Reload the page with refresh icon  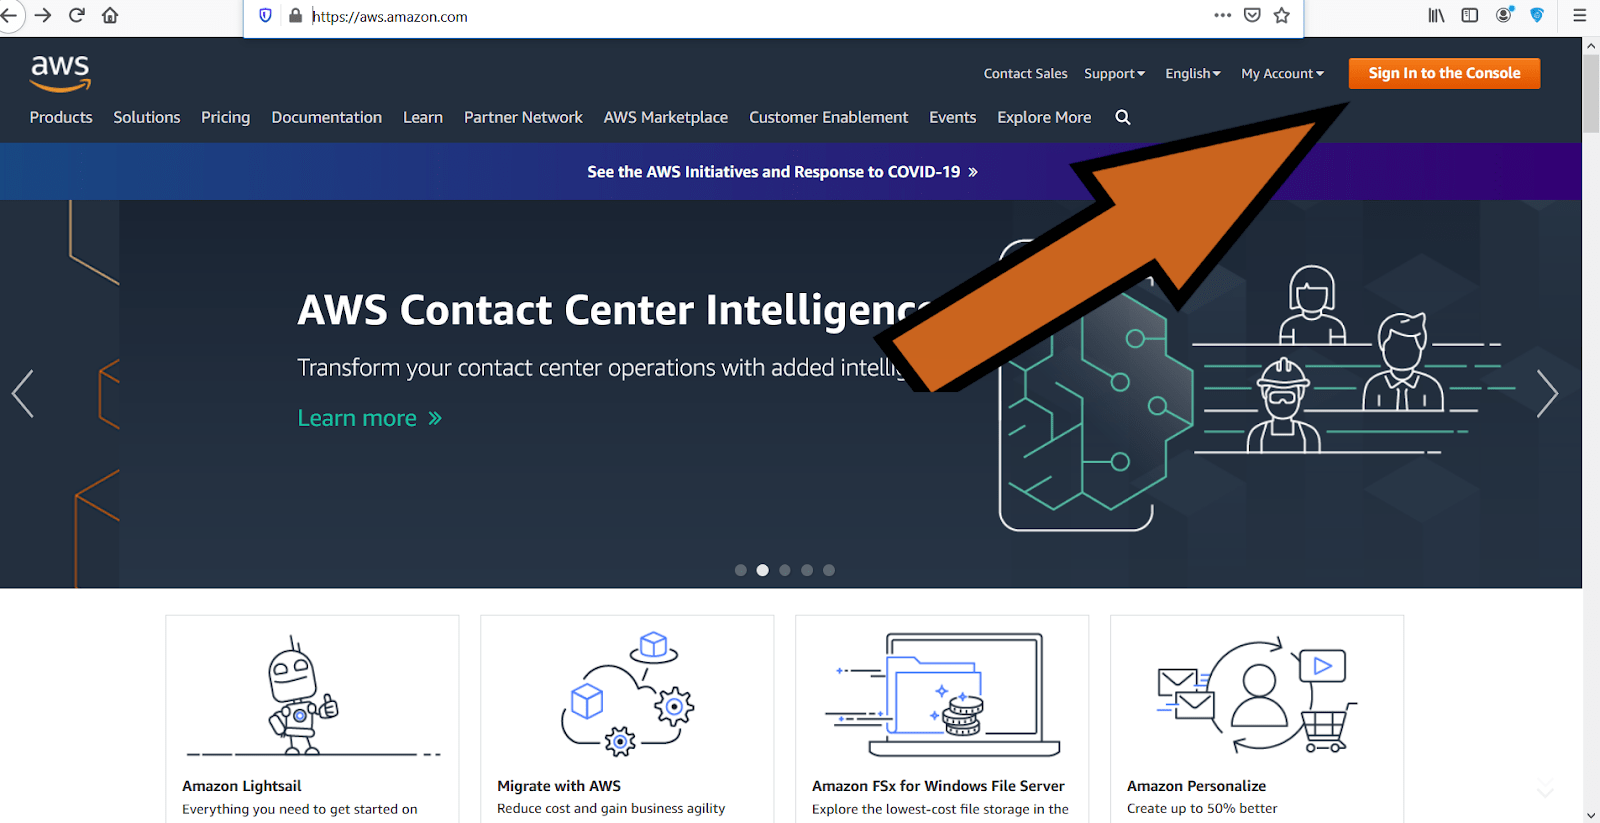(77, 15)
